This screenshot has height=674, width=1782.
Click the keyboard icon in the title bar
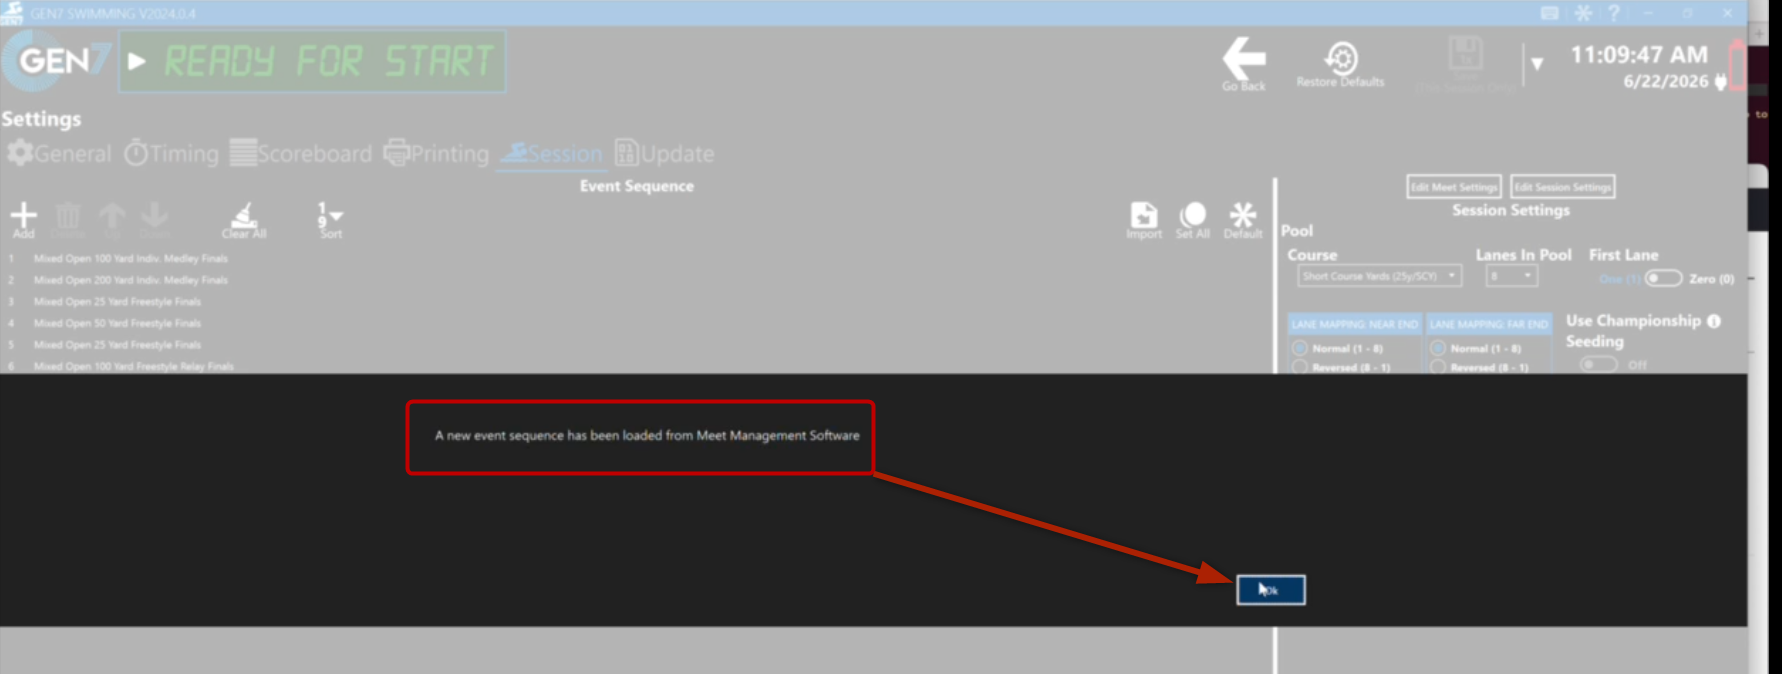pyautogui.click(x=1549, y=13)
